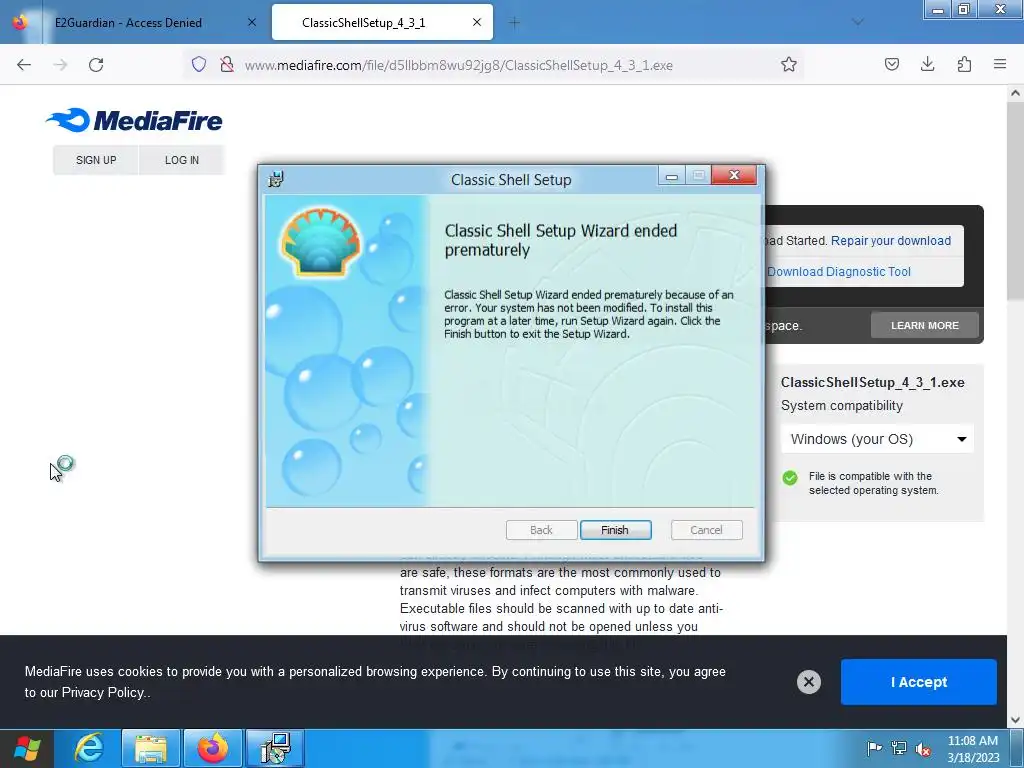
Task: Open a new browser tab
Action: coord(514,23)
